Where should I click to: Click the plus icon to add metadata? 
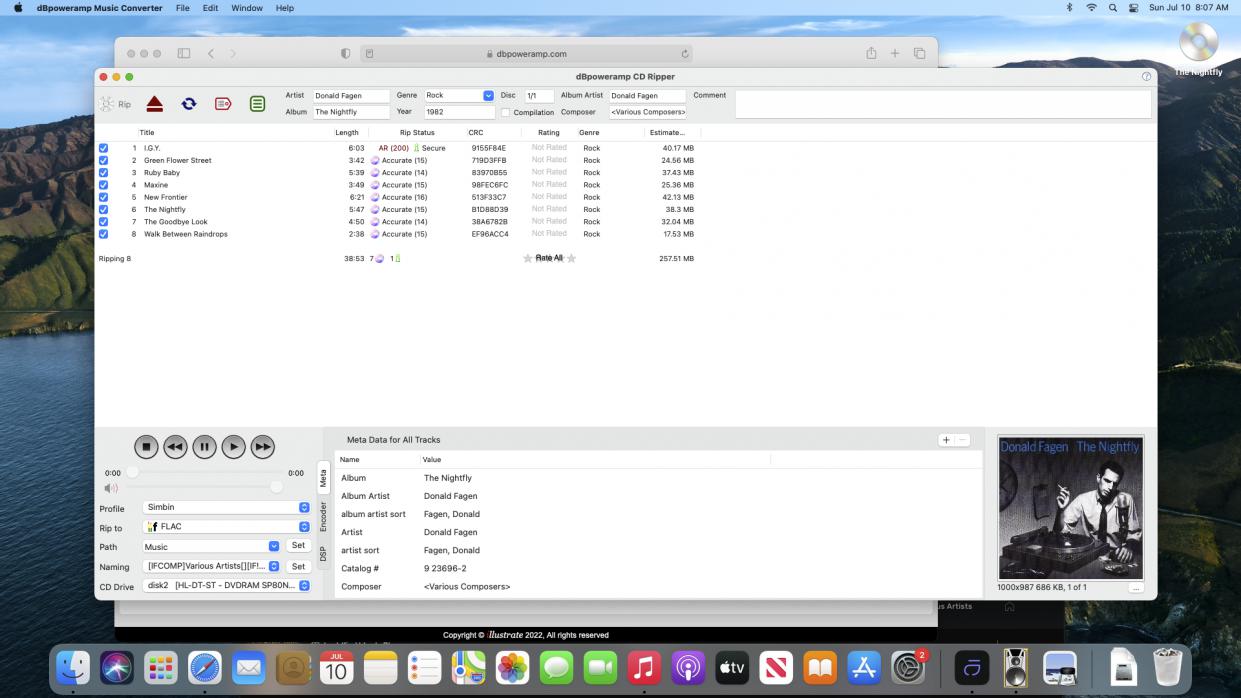(x=946, y=440)
